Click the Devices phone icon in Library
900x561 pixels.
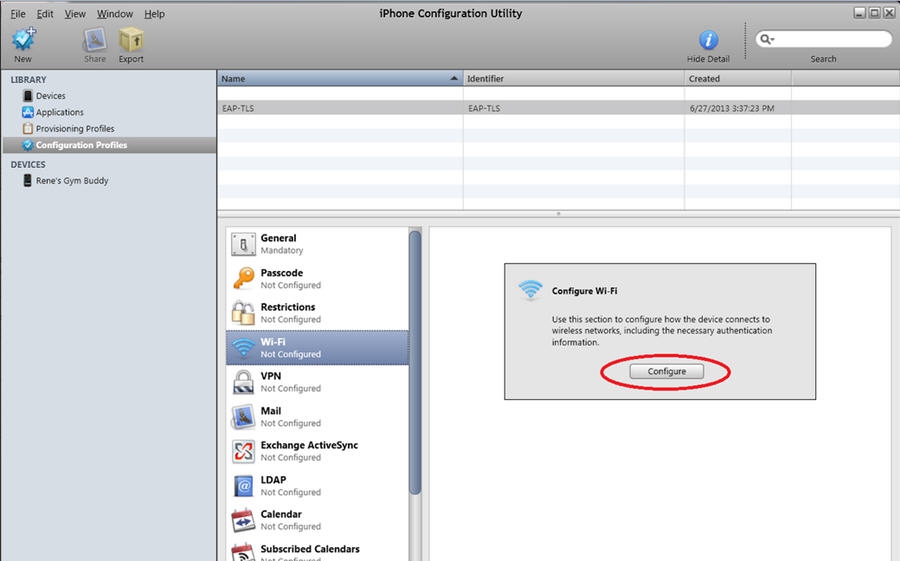(x=28, y=95)
